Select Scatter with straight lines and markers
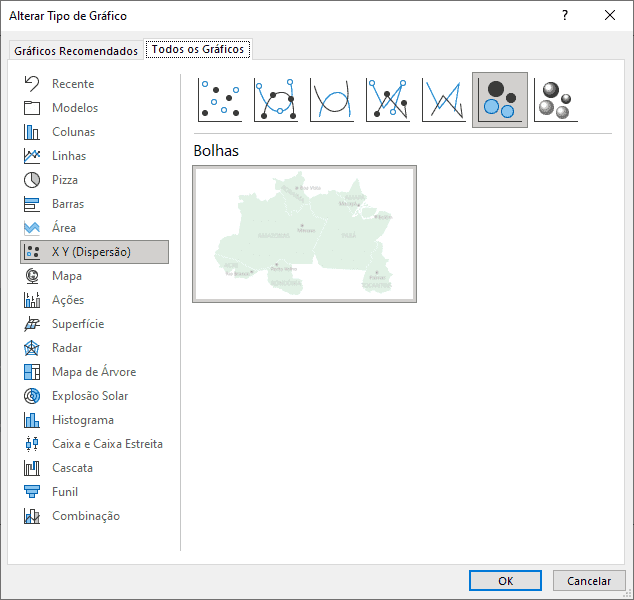Image resolution: width=634 pixels, height=600 pixels. click(388, 100)
